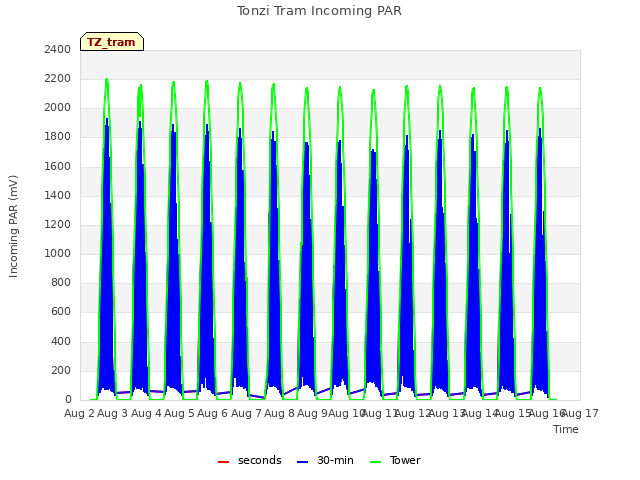Click the 1400 y-axis tick label

click(58, 196)
